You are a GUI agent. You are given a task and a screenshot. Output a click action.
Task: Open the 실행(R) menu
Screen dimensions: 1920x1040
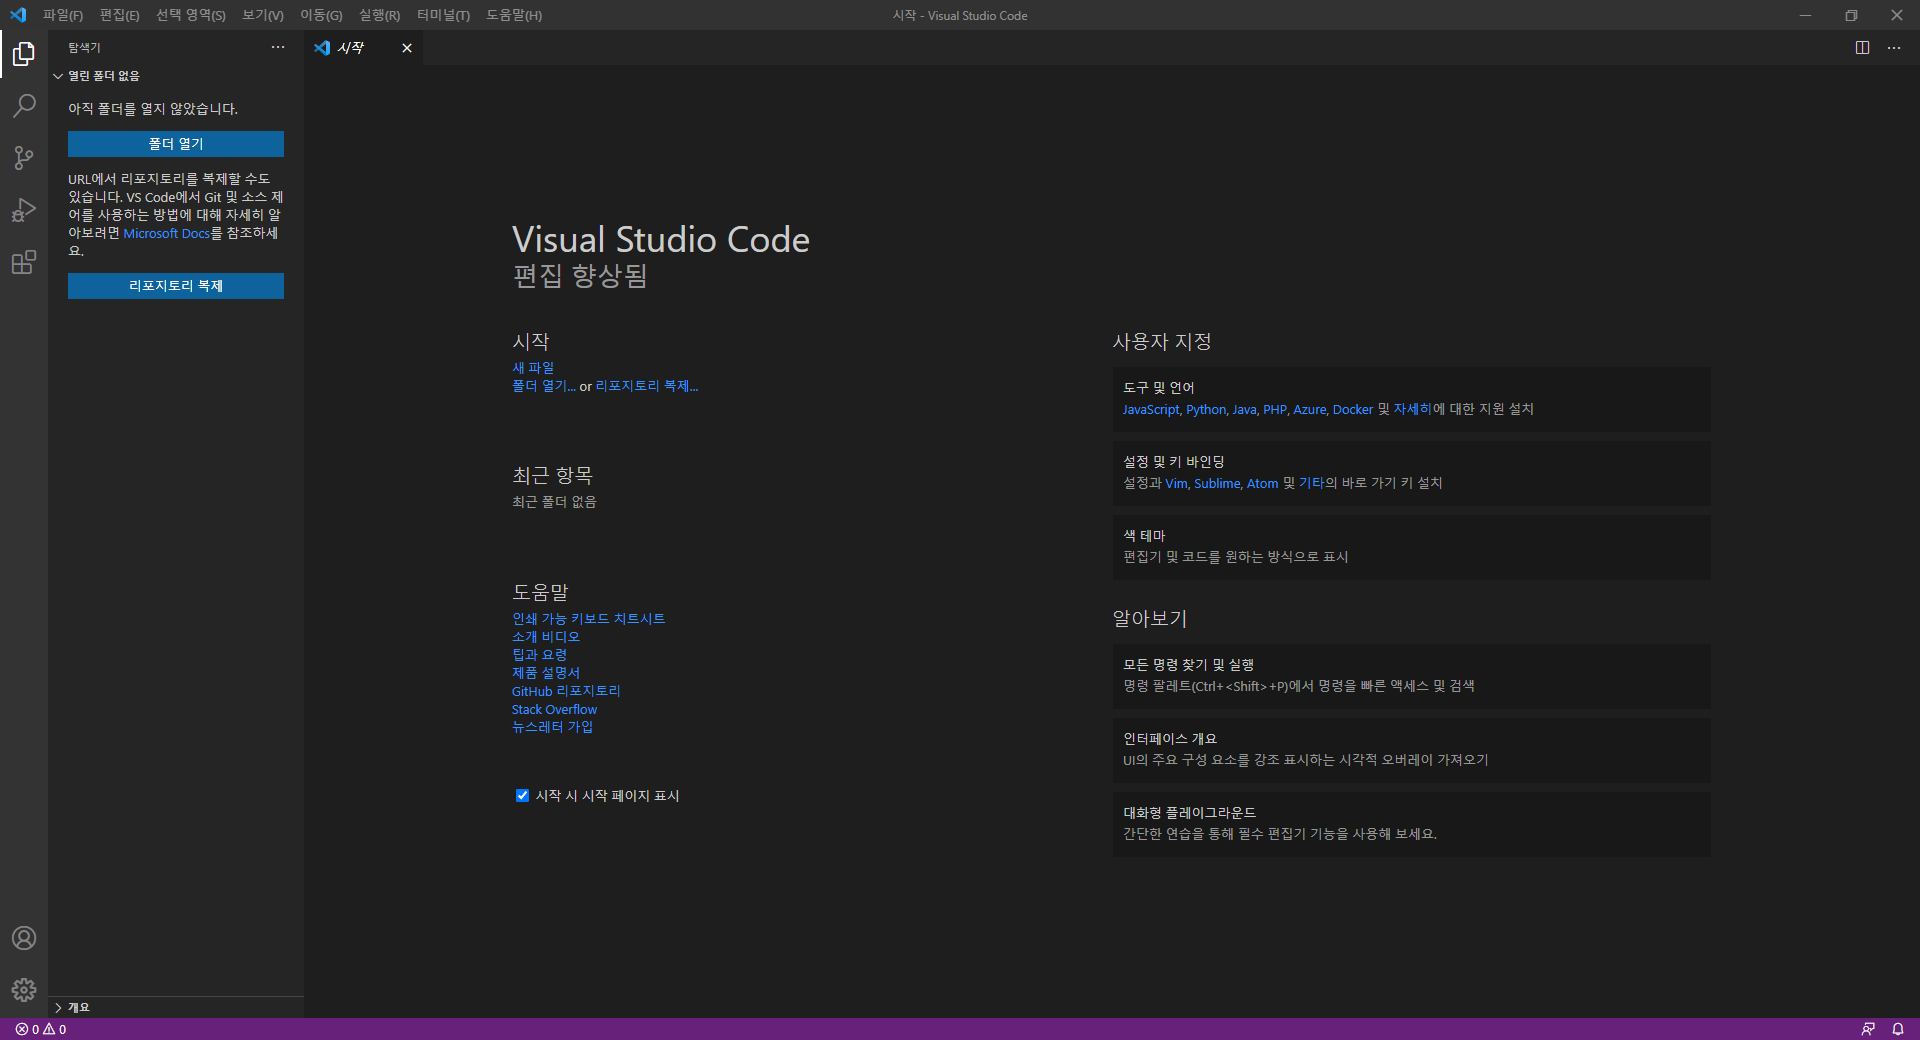point(379,15)
